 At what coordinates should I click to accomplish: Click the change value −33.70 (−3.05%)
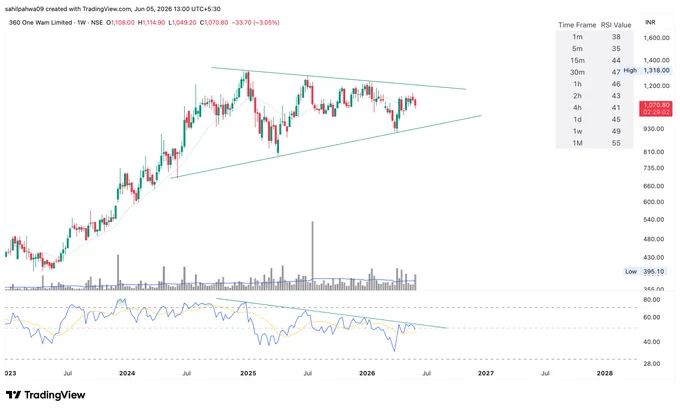point(255,23)
